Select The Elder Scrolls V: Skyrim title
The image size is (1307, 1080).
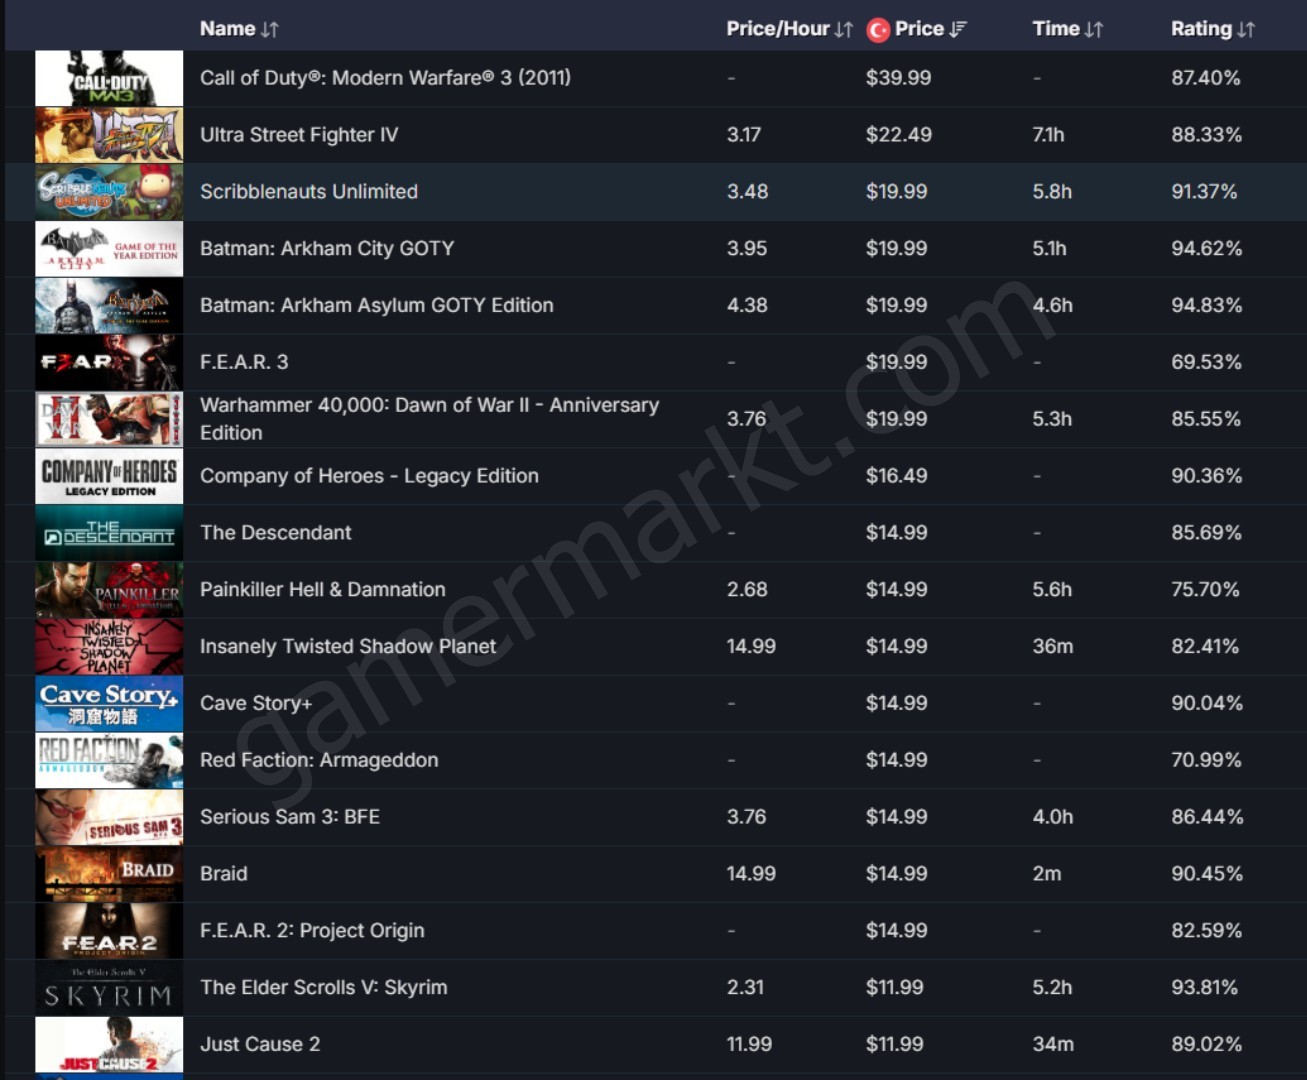[324, 988]
